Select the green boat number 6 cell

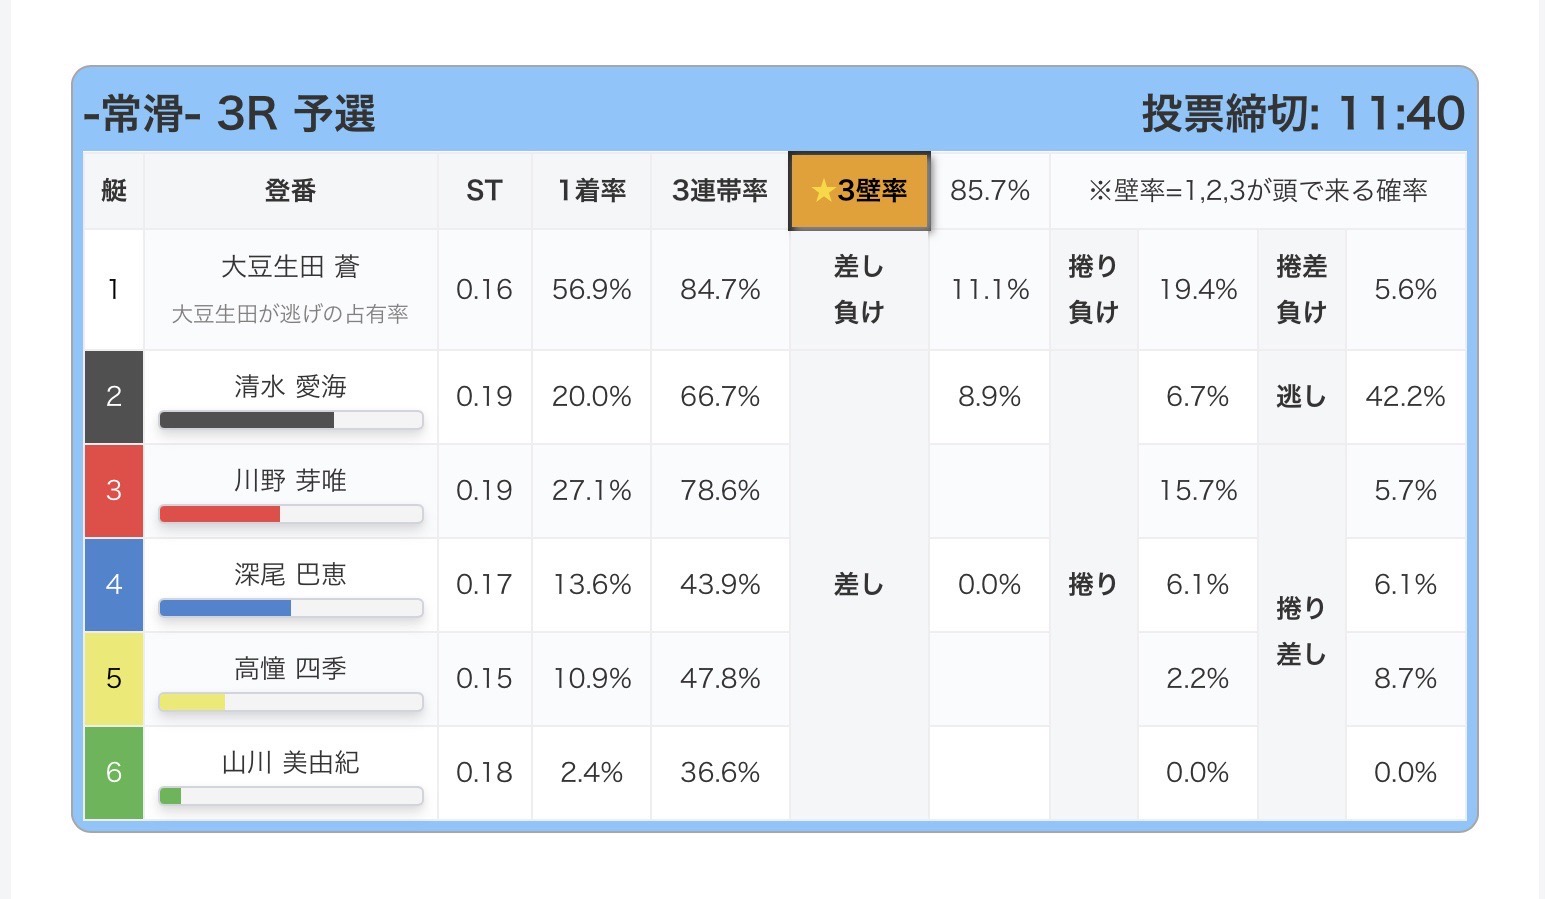114,773
